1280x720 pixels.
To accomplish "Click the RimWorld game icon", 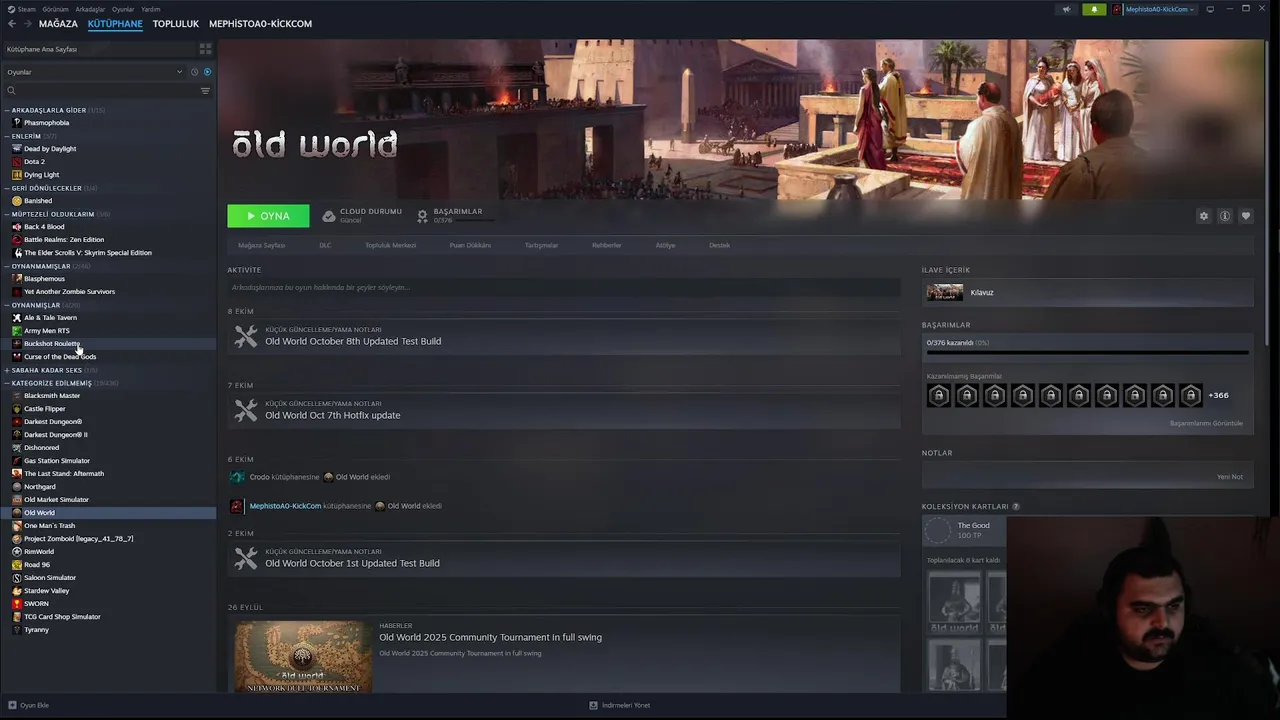I will tap(17, 552).
